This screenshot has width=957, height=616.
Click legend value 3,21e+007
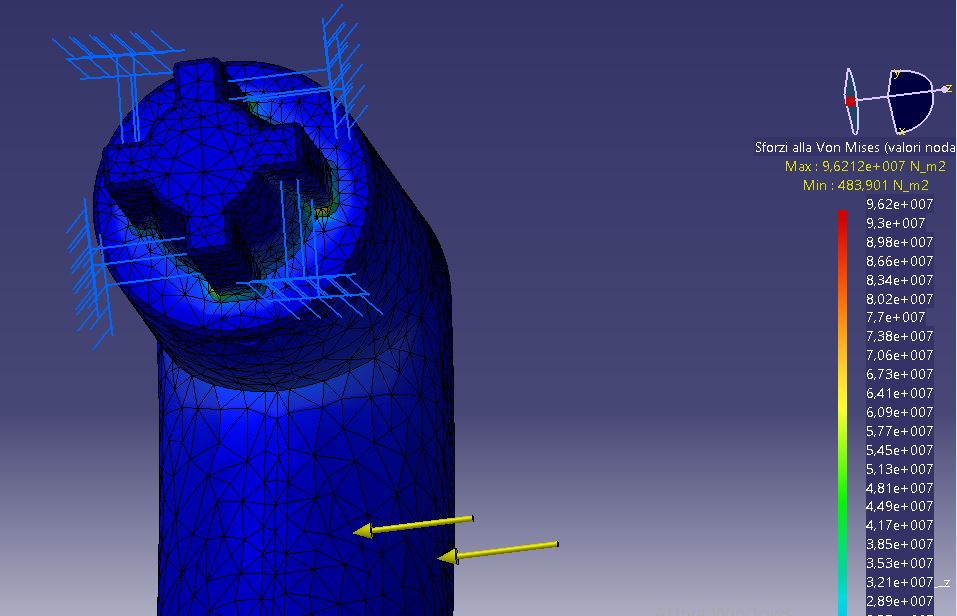point(900,582)
